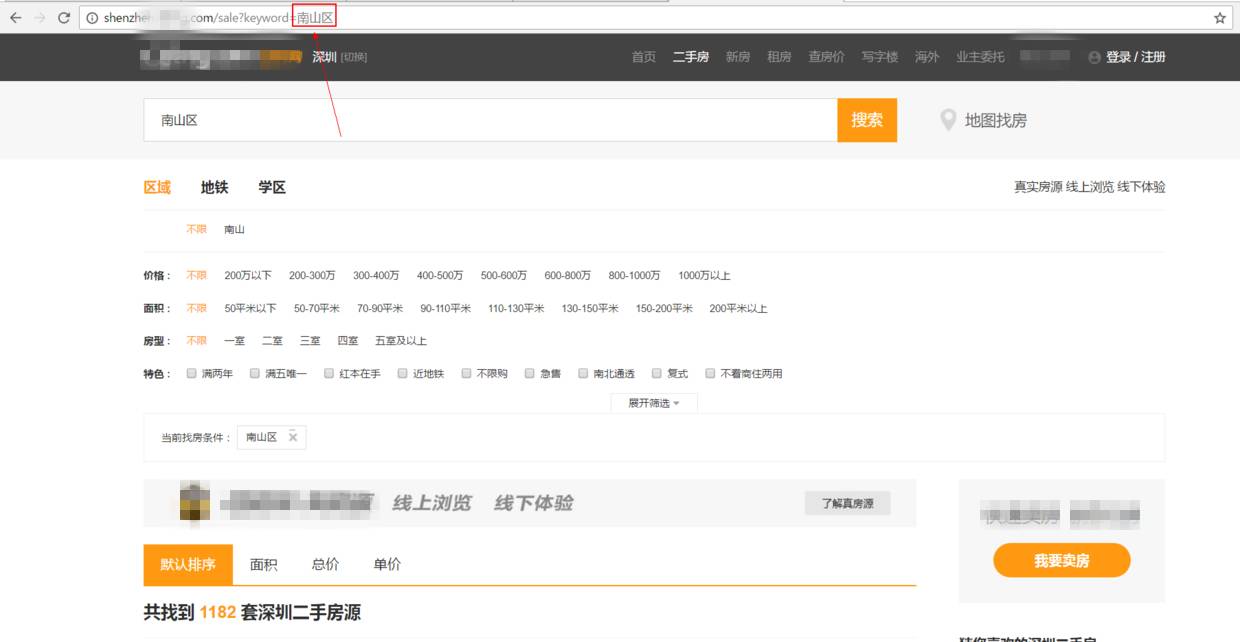The width and height of the screenshot is (1240, 642).
Task: Filter price 500-600万
Action: tap(504, 275)
